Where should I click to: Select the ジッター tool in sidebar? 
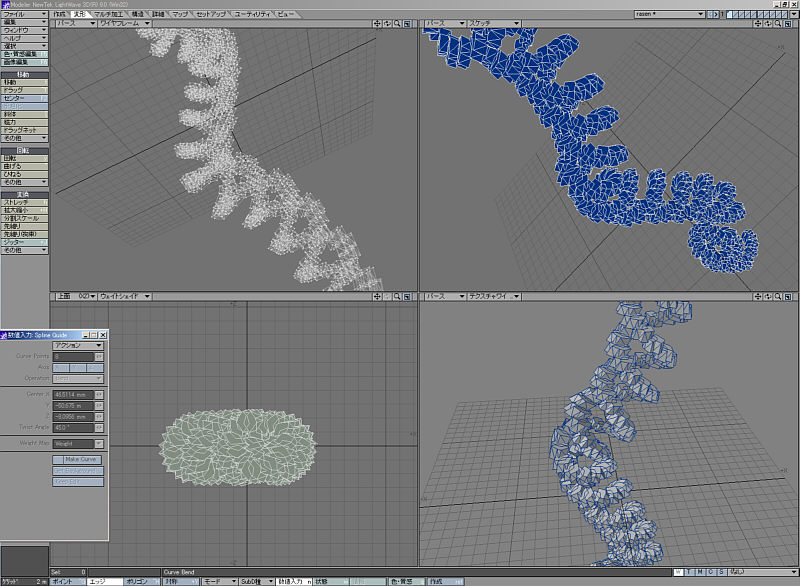click(24, 242)
